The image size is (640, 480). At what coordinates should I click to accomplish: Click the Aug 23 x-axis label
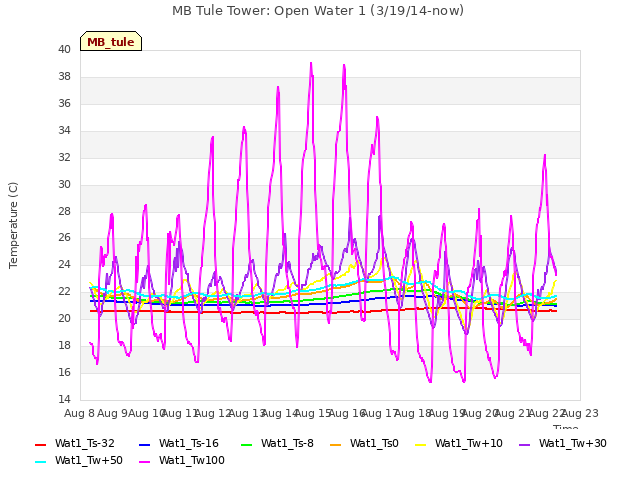[580, 414]
